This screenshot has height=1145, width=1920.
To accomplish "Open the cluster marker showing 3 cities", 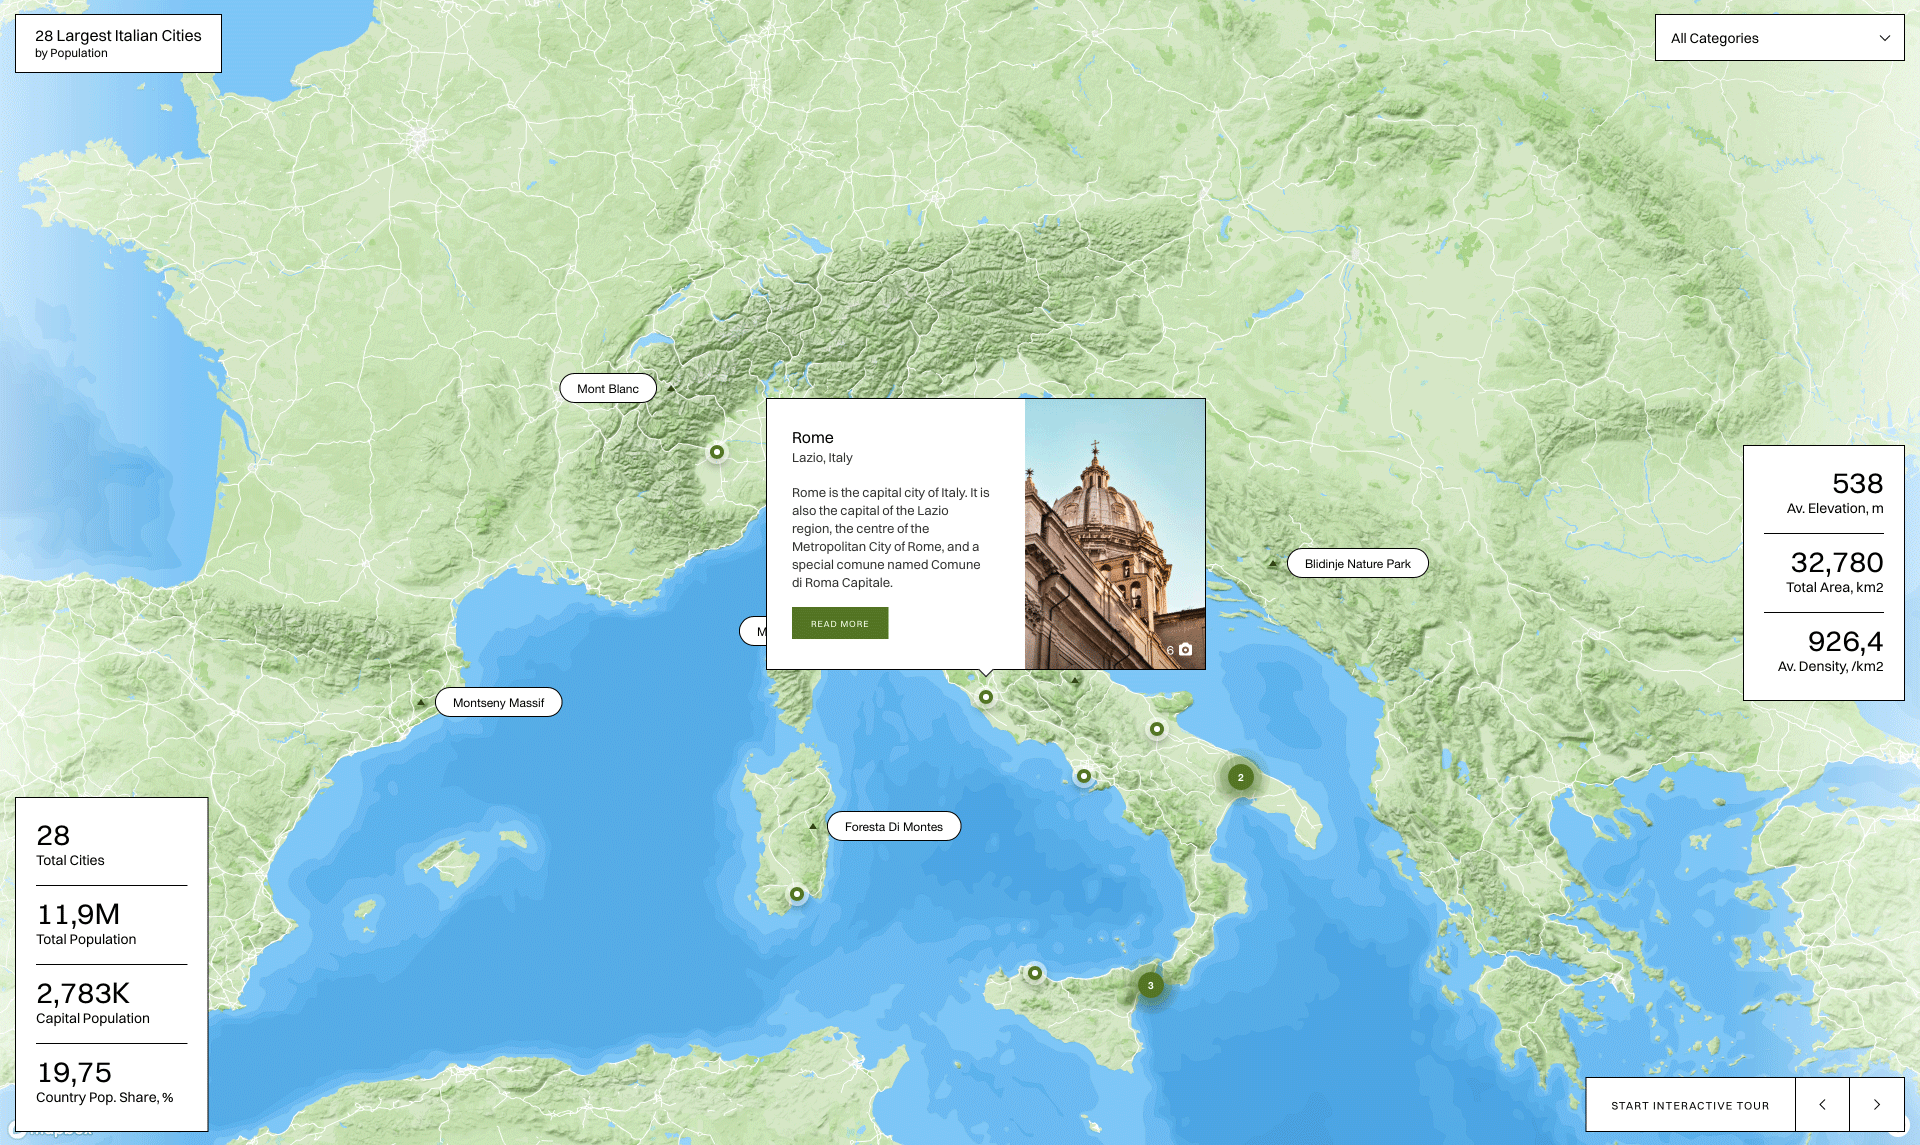I will (1151, 985).
